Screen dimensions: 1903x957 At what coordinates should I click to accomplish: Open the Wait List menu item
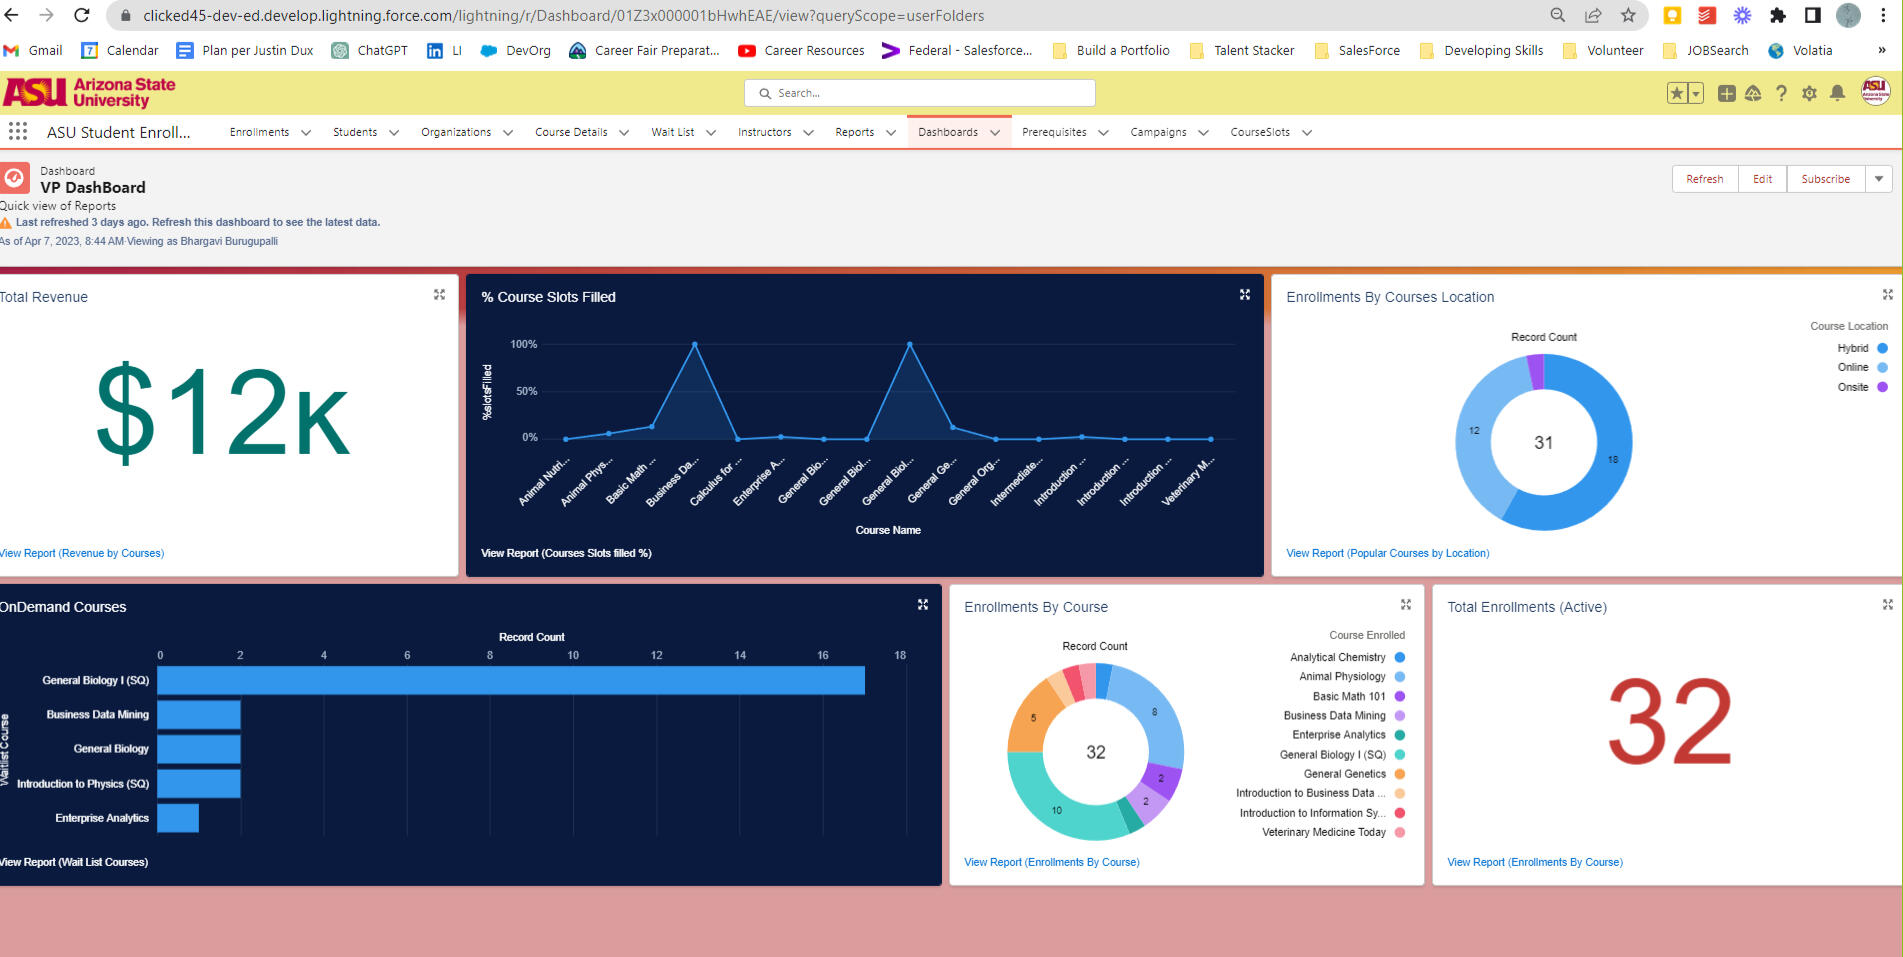(672, 131)
